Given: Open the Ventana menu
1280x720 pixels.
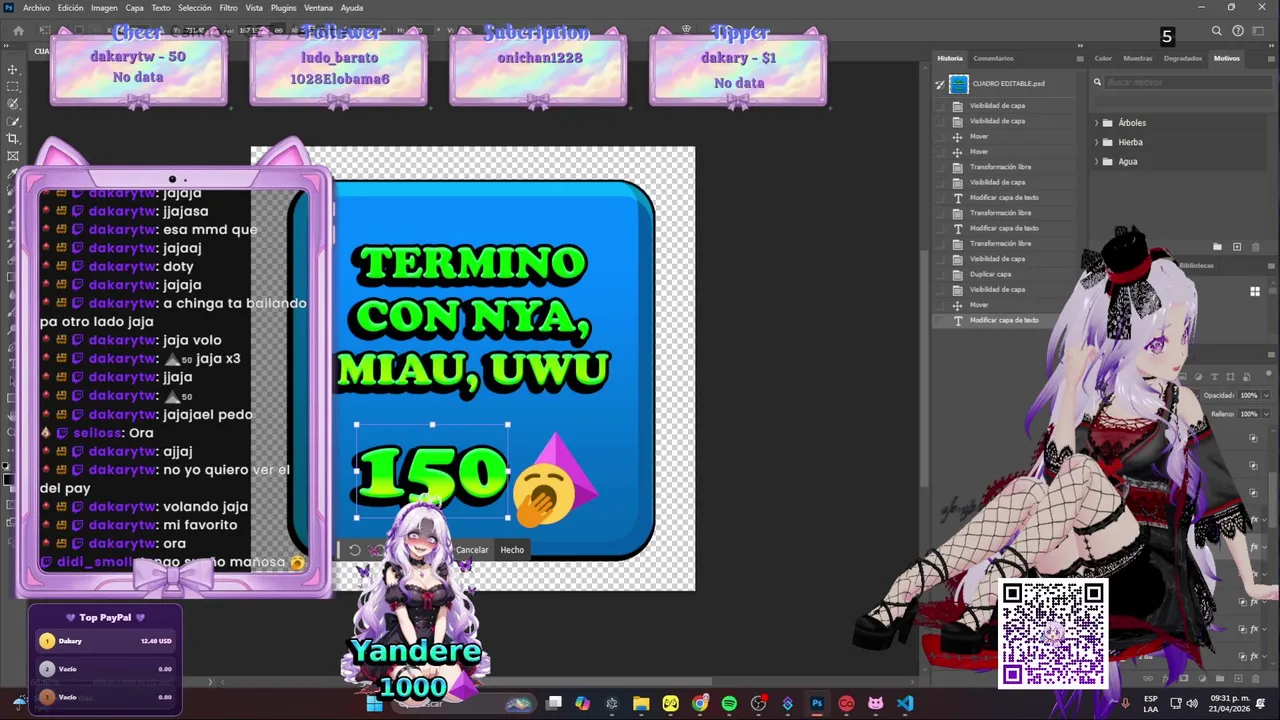Looking at the screenshot, I should click(318, 8).
